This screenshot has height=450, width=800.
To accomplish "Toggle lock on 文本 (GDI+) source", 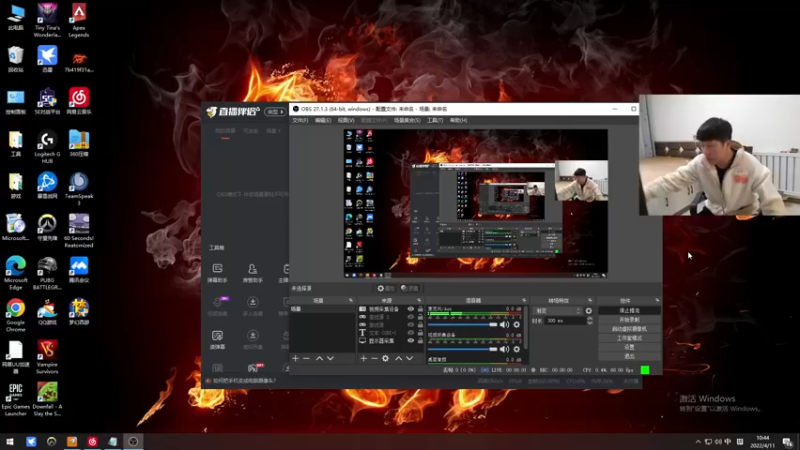I will point(420,333).
